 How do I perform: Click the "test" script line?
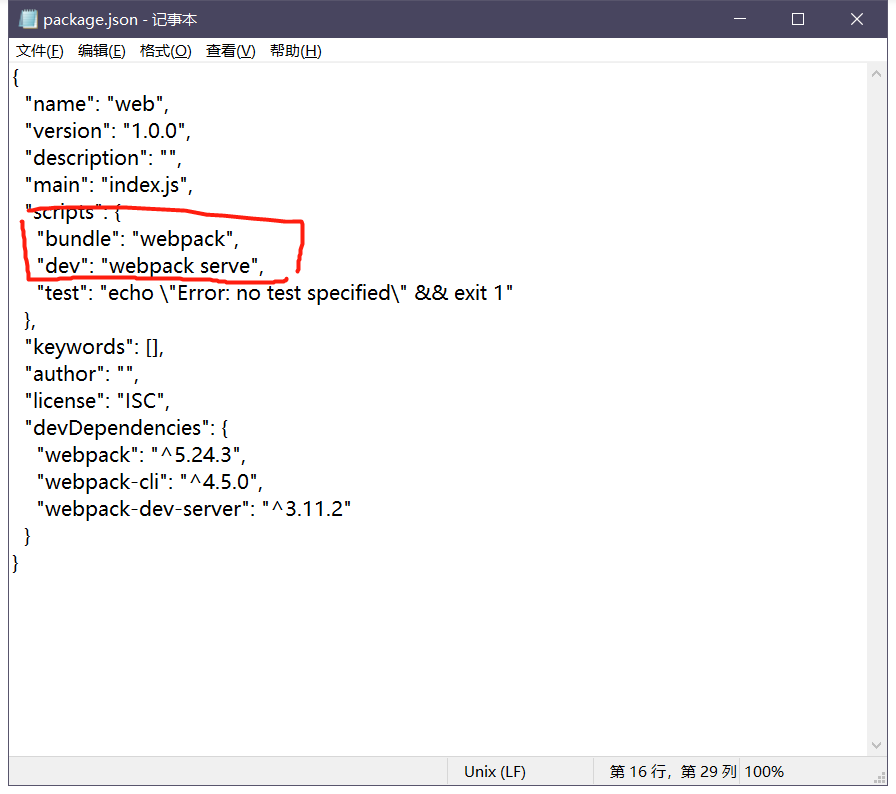(275, 293)
